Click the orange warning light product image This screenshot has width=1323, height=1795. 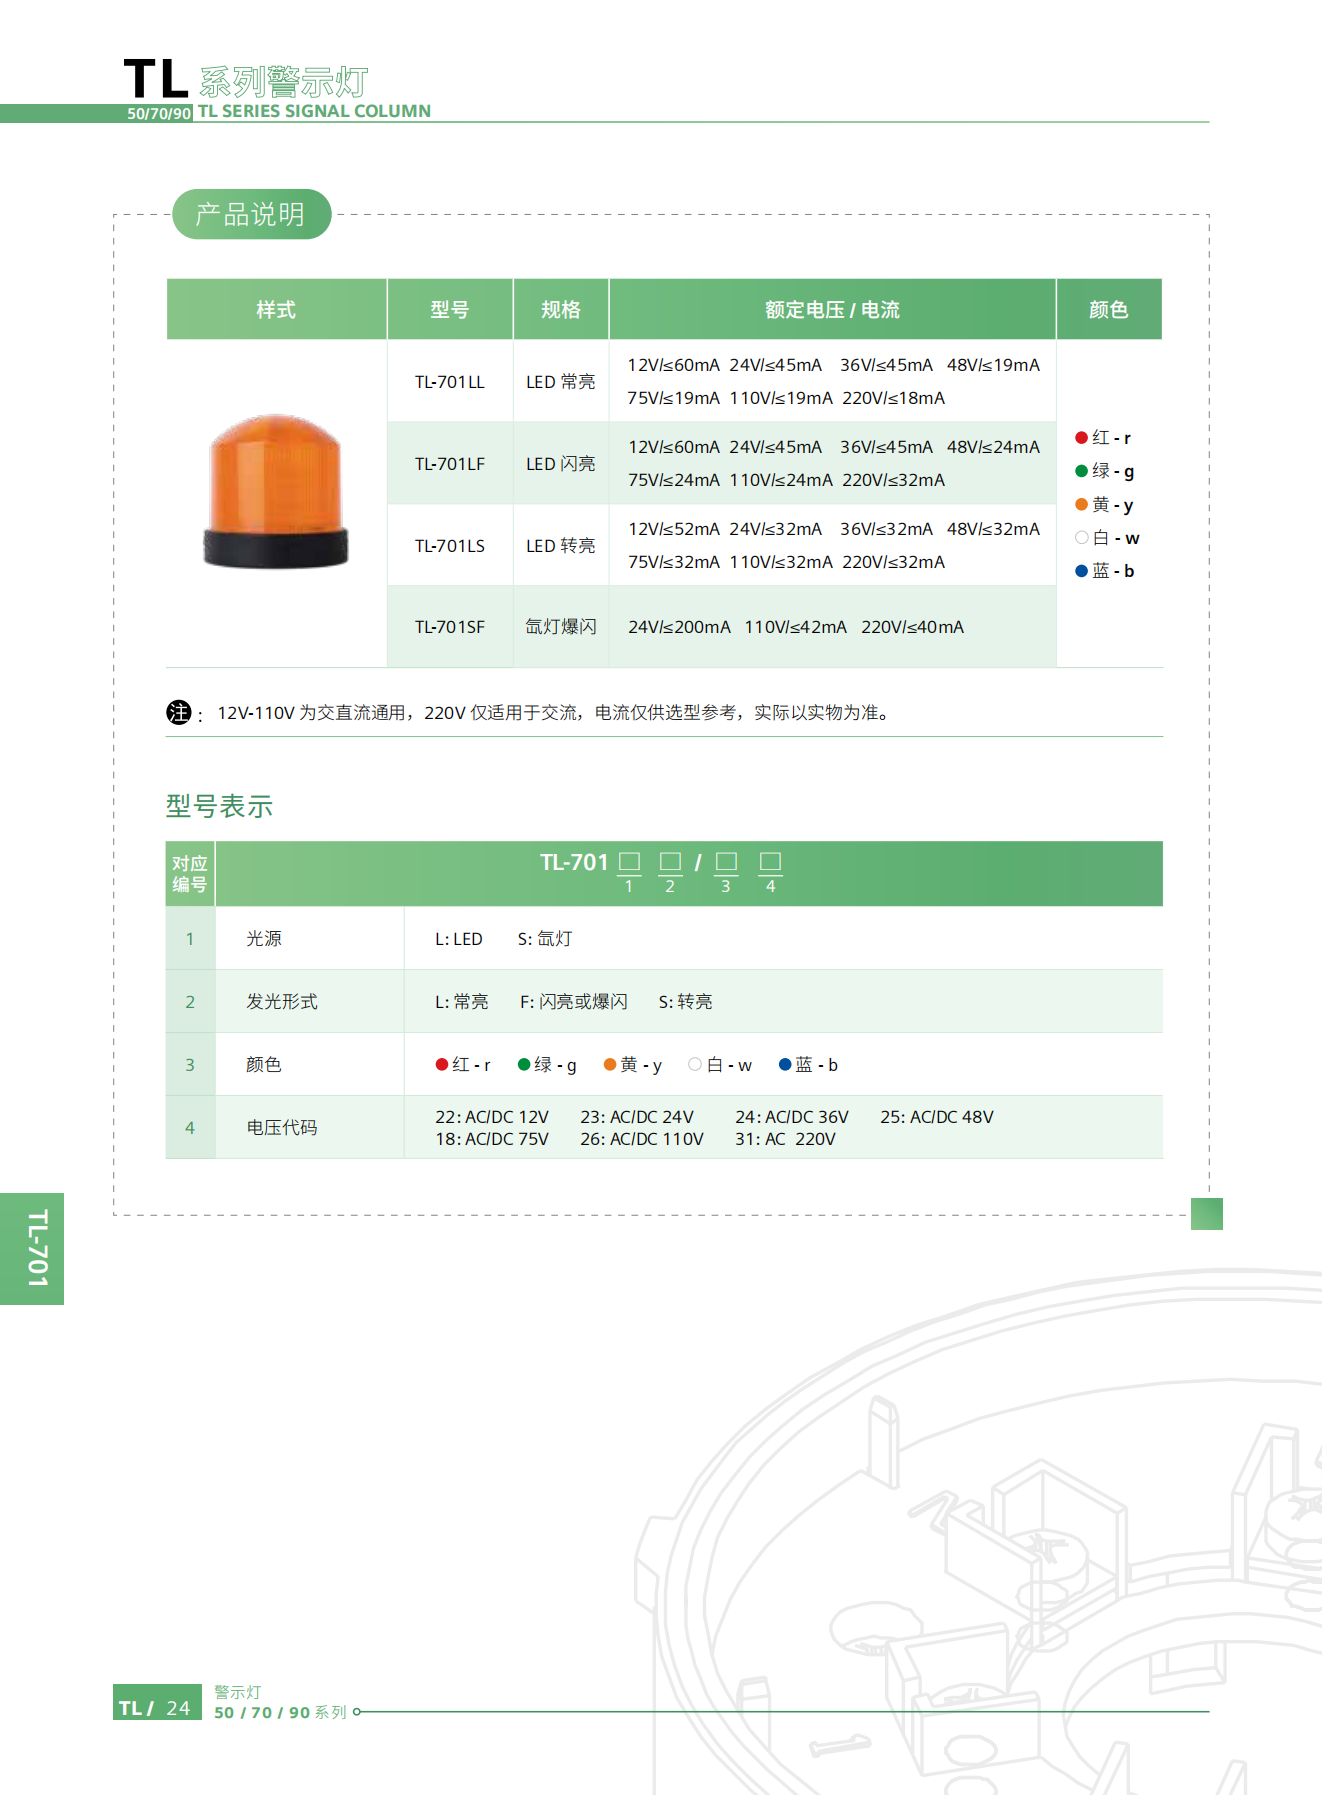click(275, 491)
